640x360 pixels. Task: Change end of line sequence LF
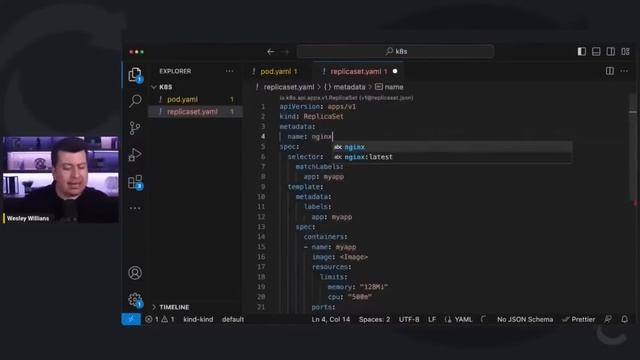click(x=432, y=319)
